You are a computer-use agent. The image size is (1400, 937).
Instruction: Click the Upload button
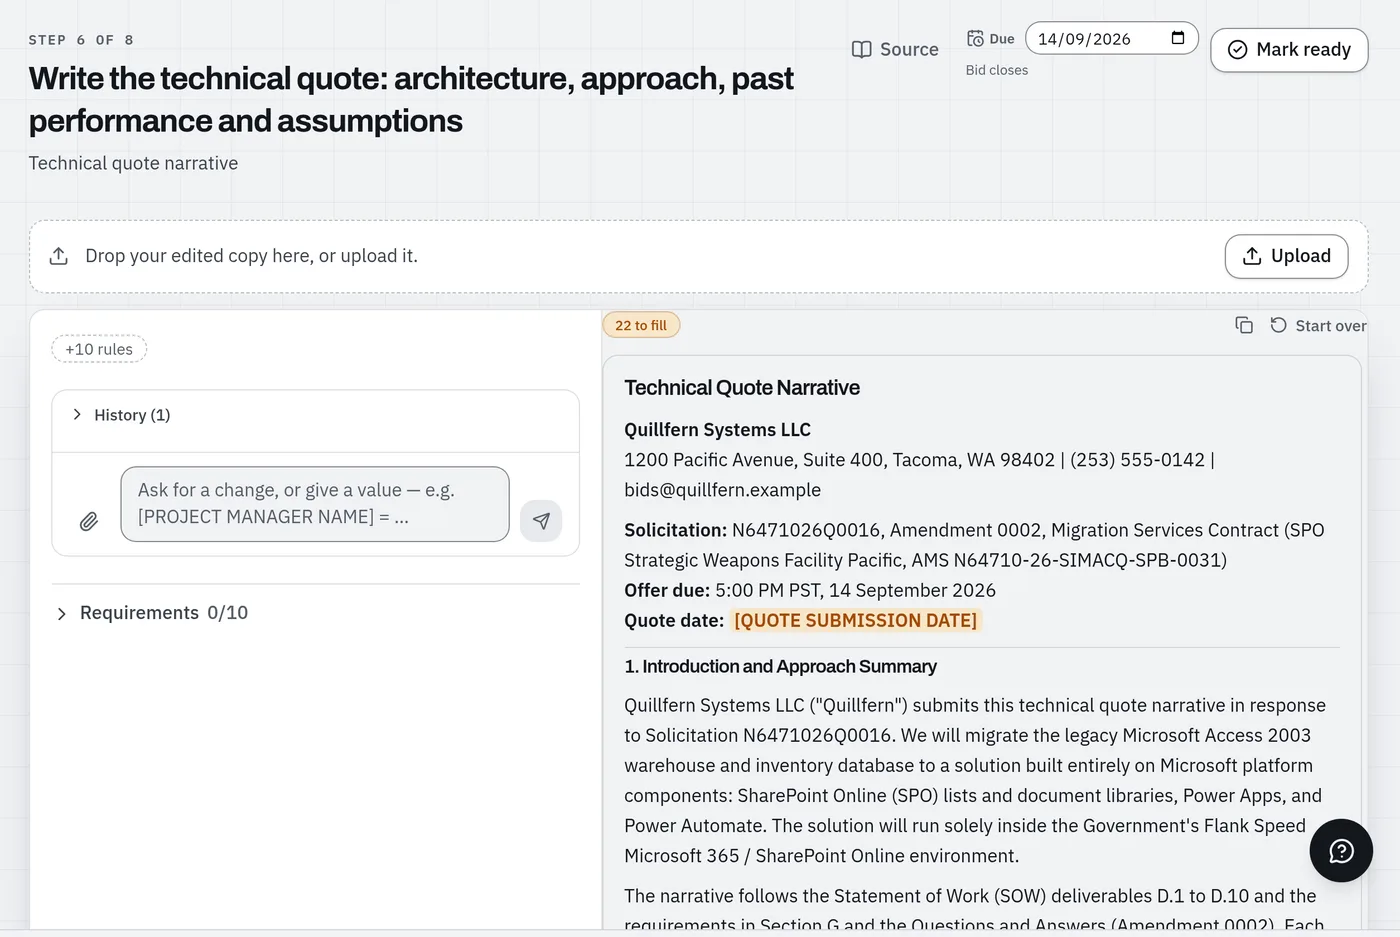(x=1286, y=256)
